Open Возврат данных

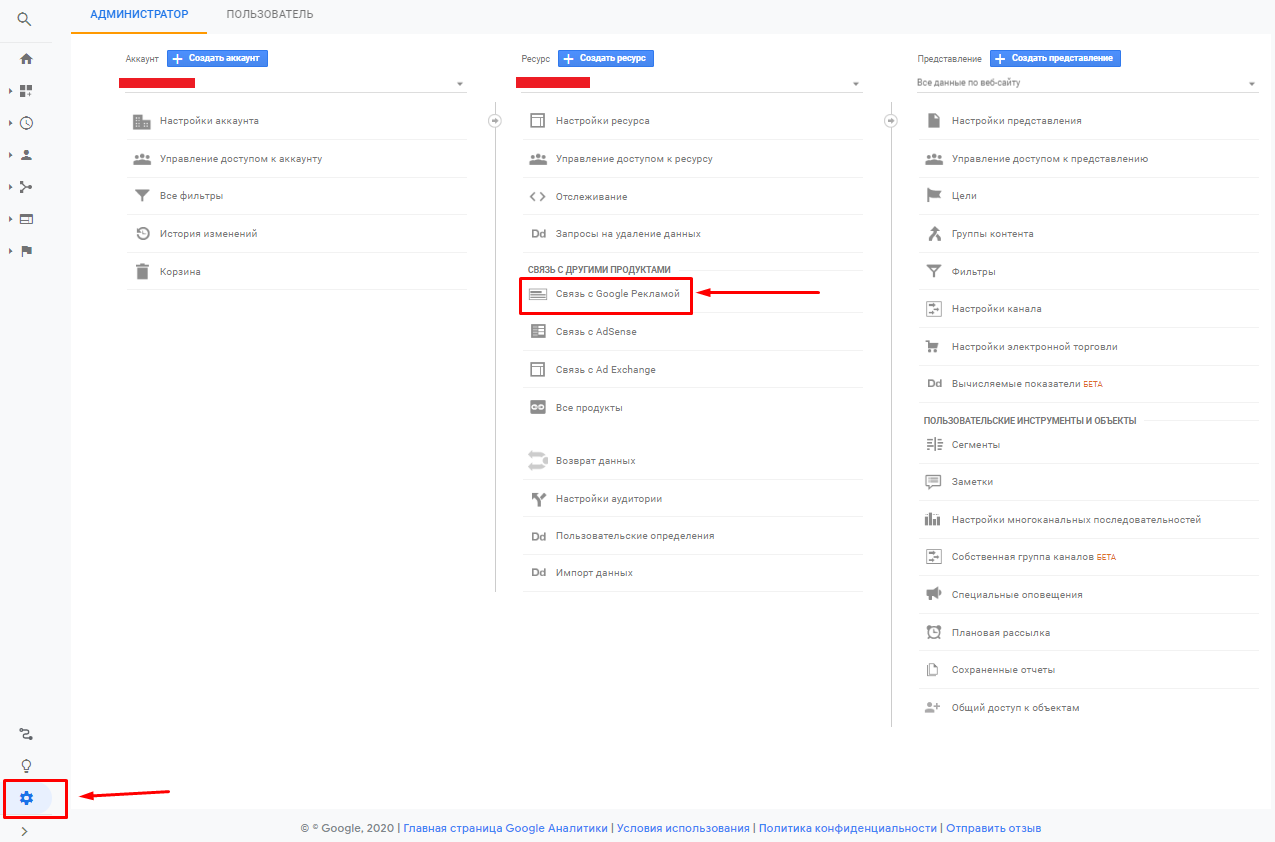595,461
